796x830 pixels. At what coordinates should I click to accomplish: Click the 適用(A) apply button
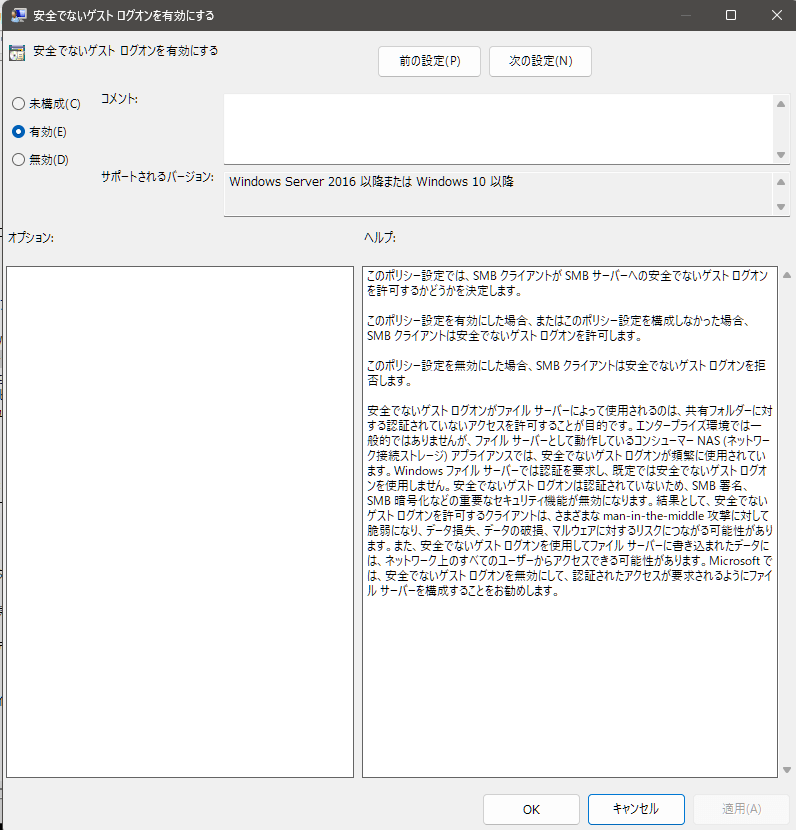click(741, 809)
